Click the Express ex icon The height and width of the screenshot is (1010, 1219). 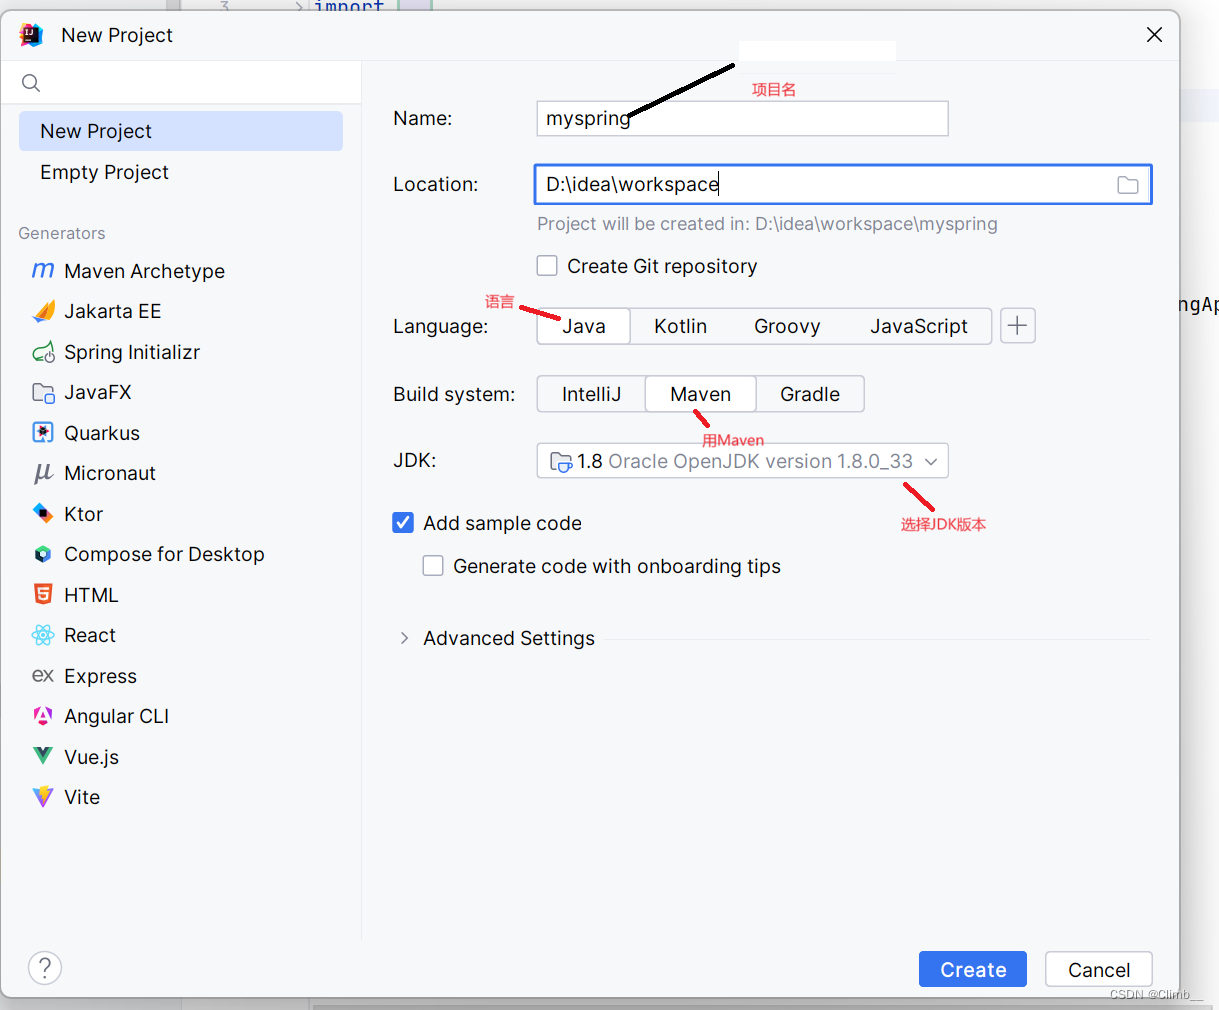(x=43, y=676)
